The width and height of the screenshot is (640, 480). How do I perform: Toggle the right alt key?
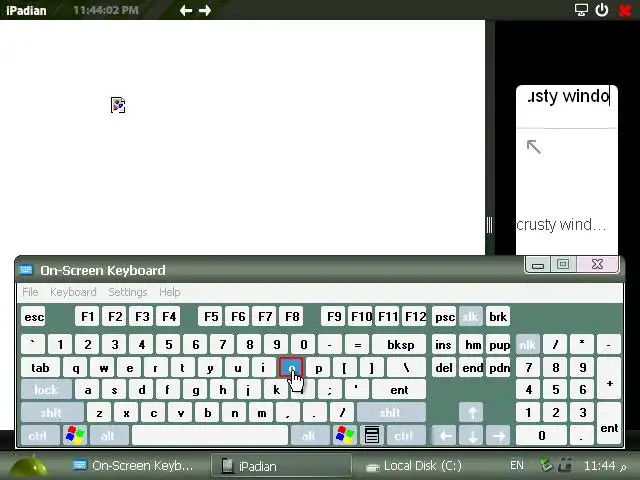pos(309,436)
